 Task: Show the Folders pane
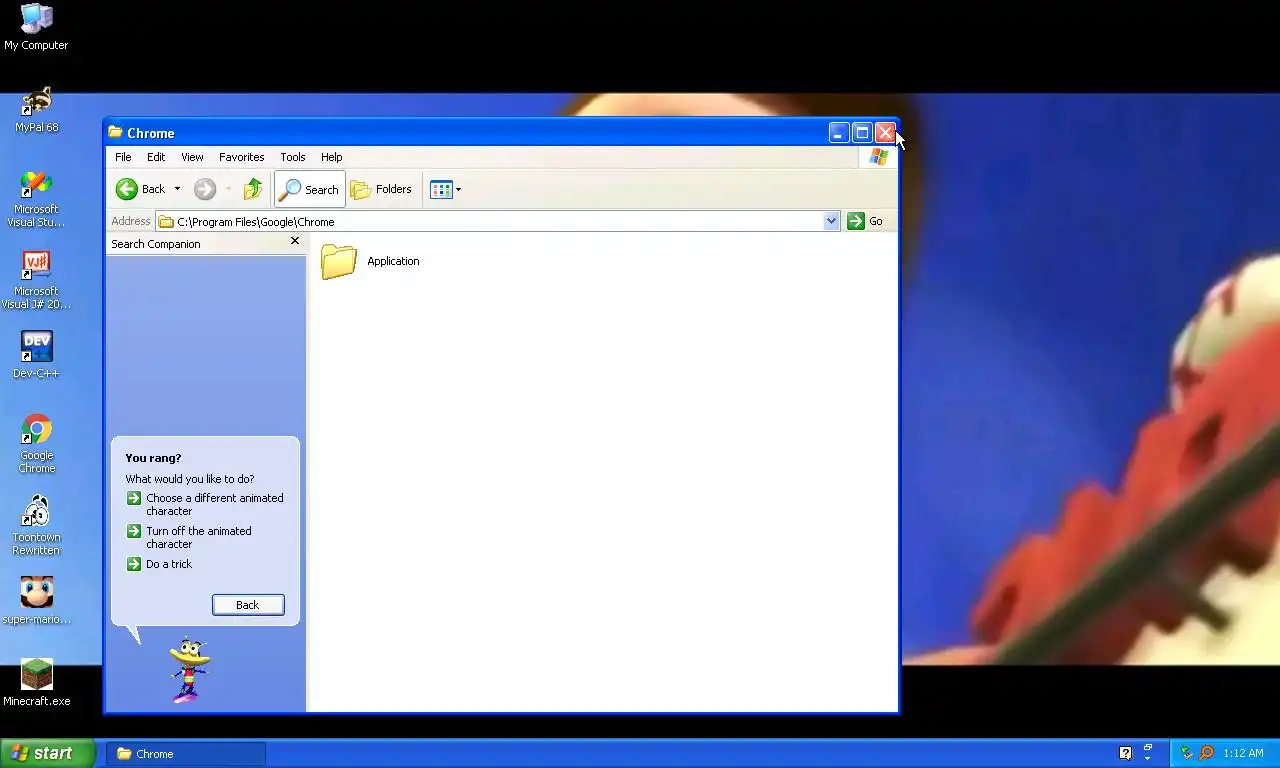(381, 189)
